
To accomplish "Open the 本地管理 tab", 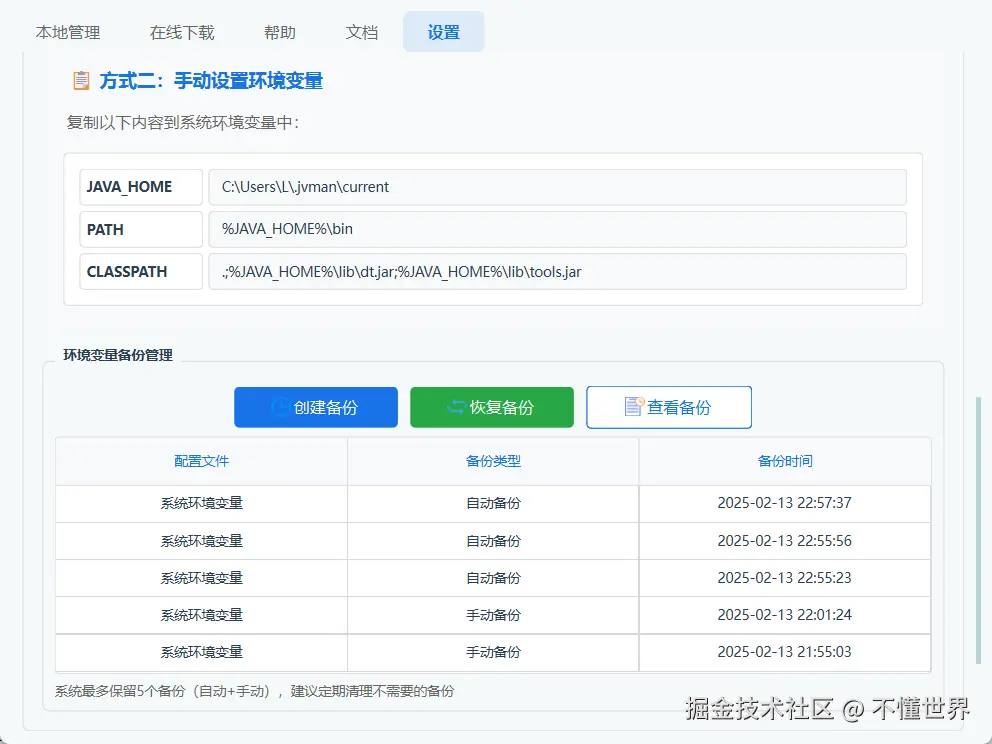I will tap(68, 32).
